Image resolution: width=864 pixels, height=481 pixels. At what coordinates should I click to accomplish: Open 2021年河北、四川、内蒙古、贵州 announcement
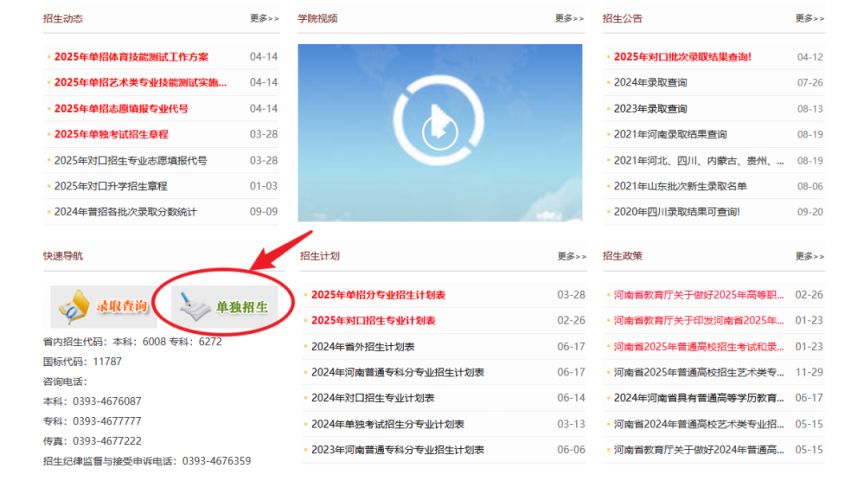pos(699,160)
